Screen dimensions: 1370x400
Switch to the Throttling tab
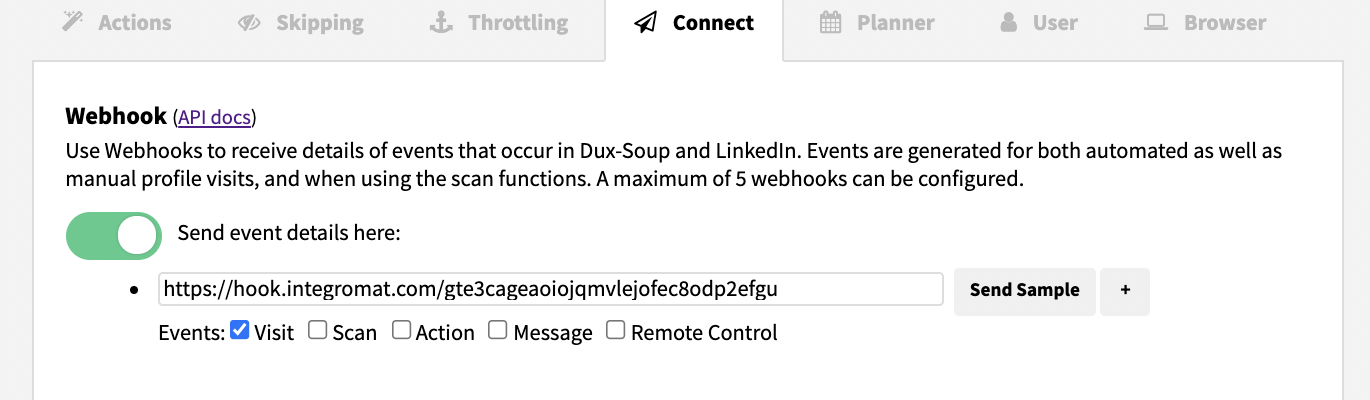(500, 24)
